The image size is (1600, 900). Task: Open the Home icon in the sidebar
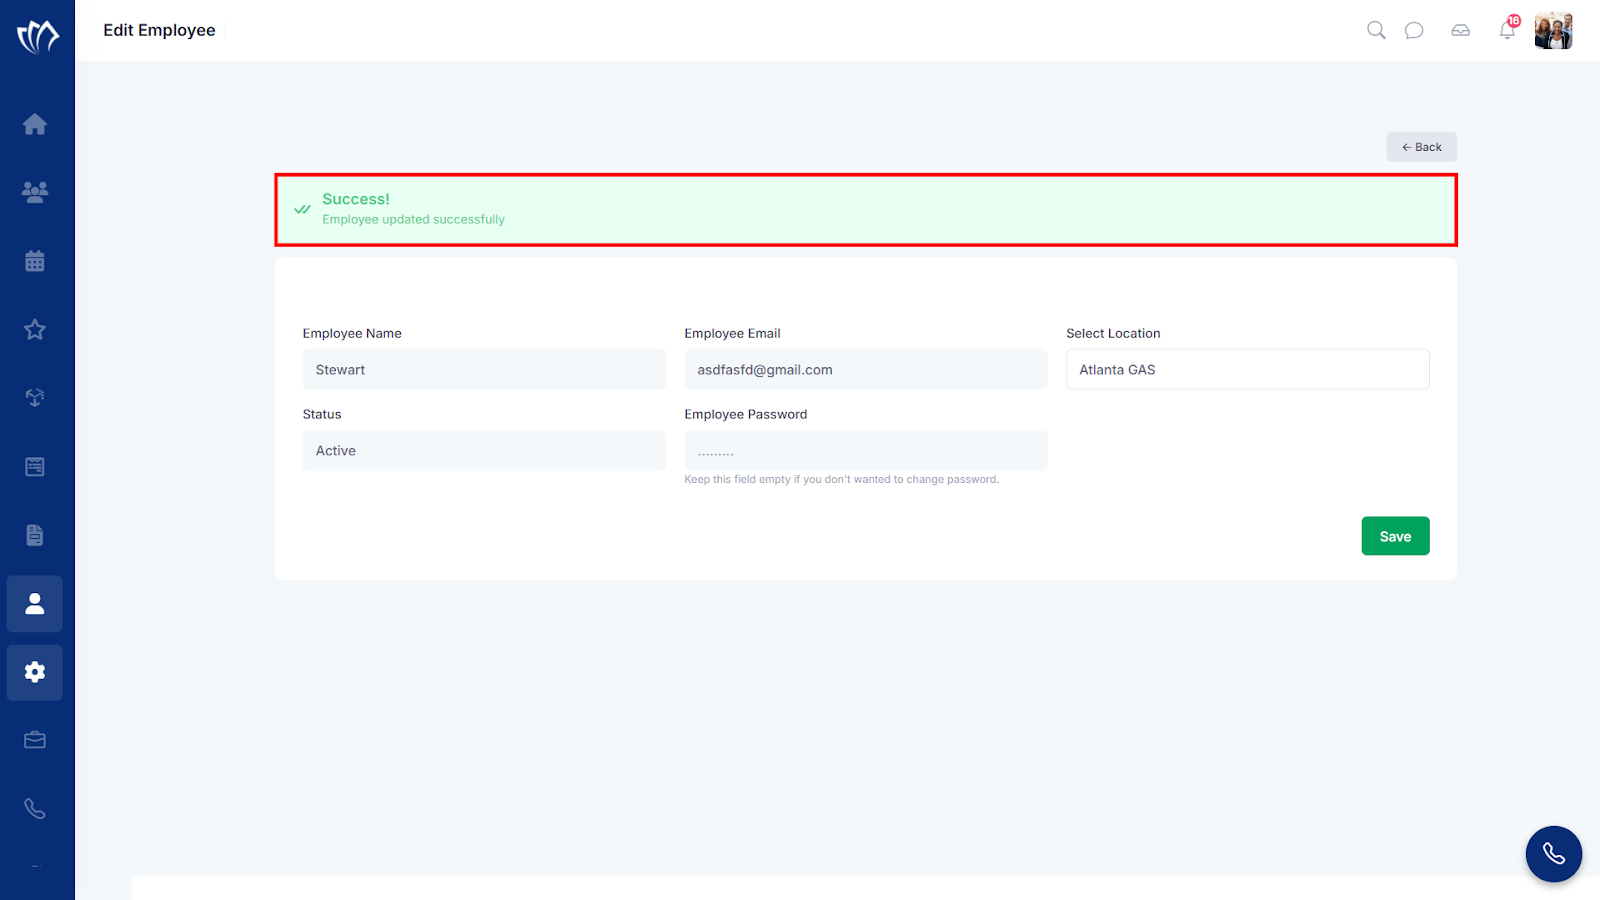coord(35,124)
